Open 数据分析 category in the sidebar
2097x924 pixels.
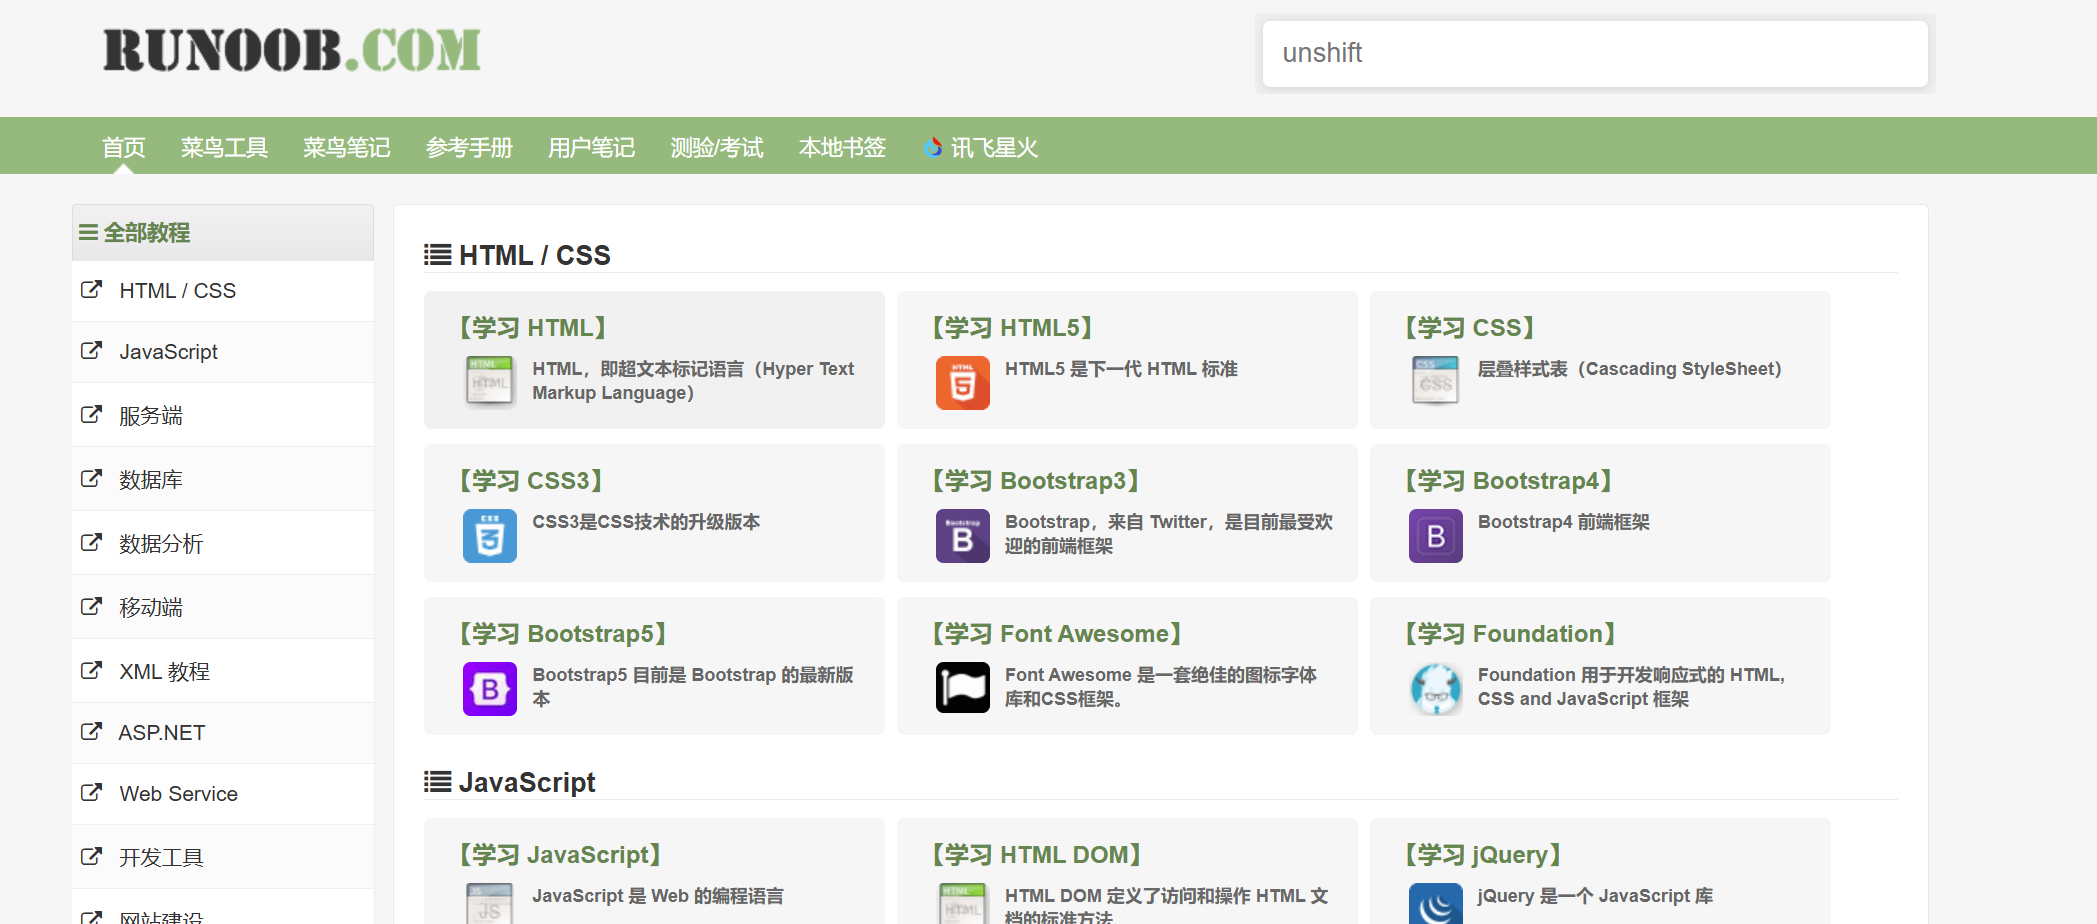click(161, 544)
